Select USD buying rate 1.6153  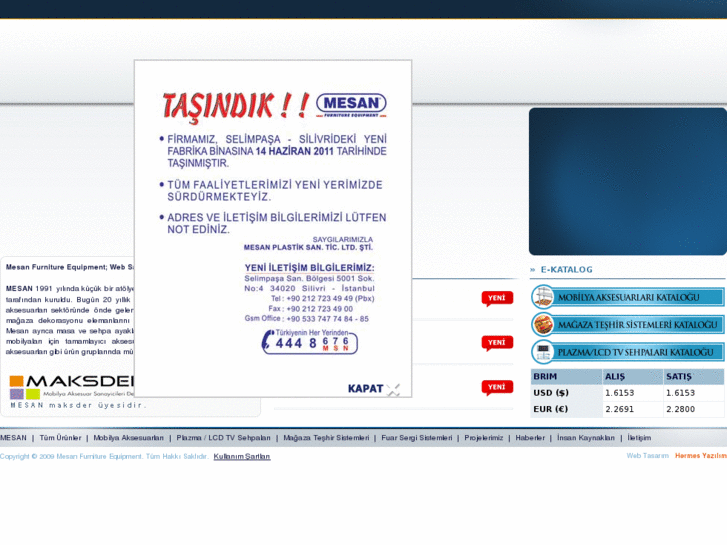click(619, 393)
